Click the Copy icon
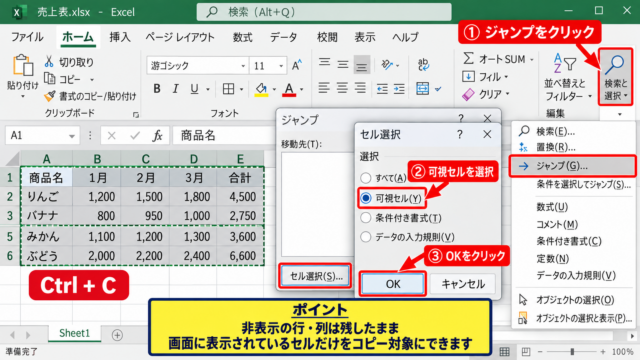This screenshot has width=640, height=360. tap(49, 78)
